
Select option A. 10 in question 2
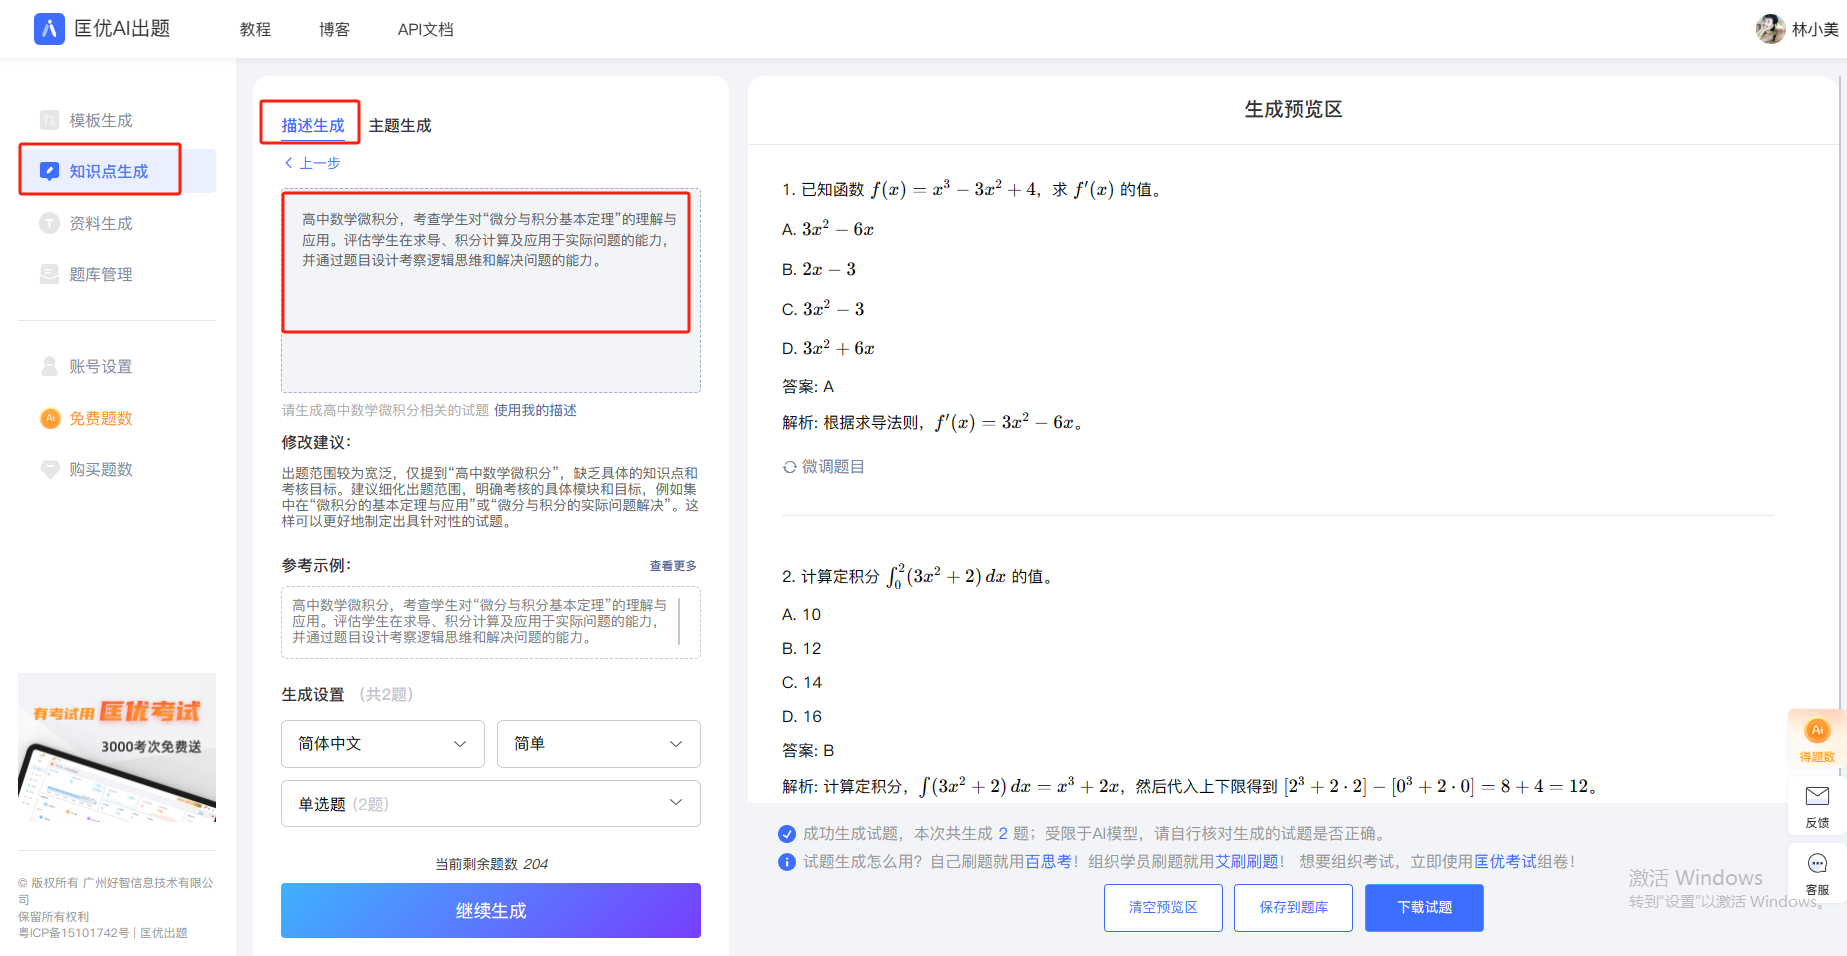(801, 614)
